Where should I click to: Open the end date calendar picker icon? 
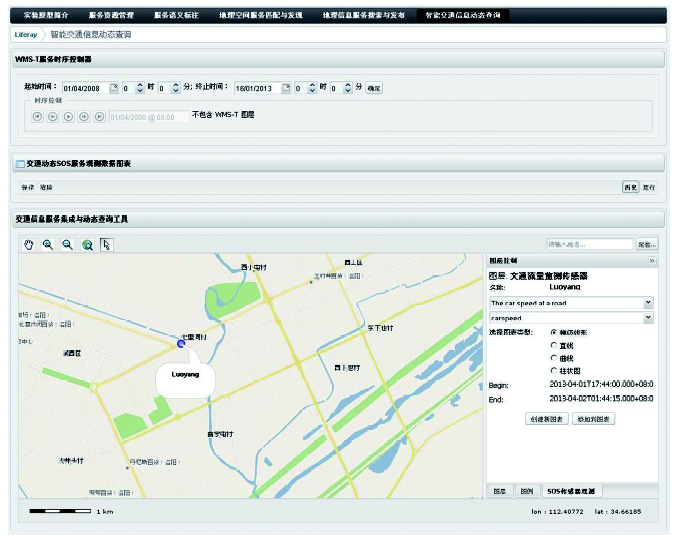(286, 88)
